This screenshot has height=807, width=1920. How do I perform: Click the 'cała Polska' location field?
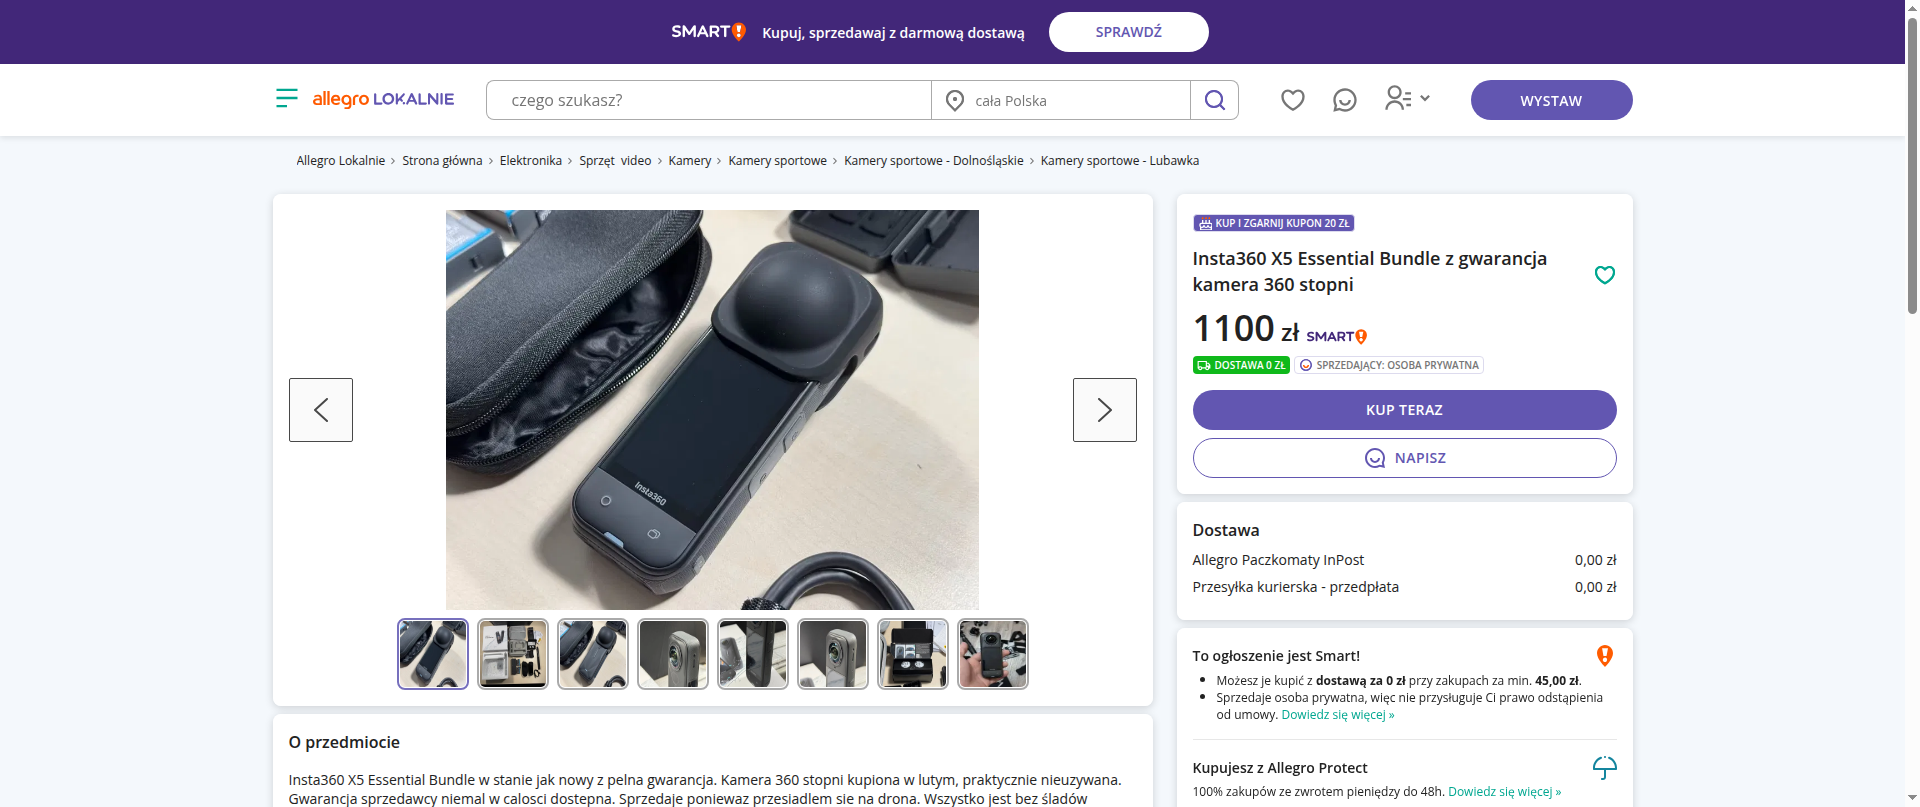pyautogui.click(x=1061, y=100)
